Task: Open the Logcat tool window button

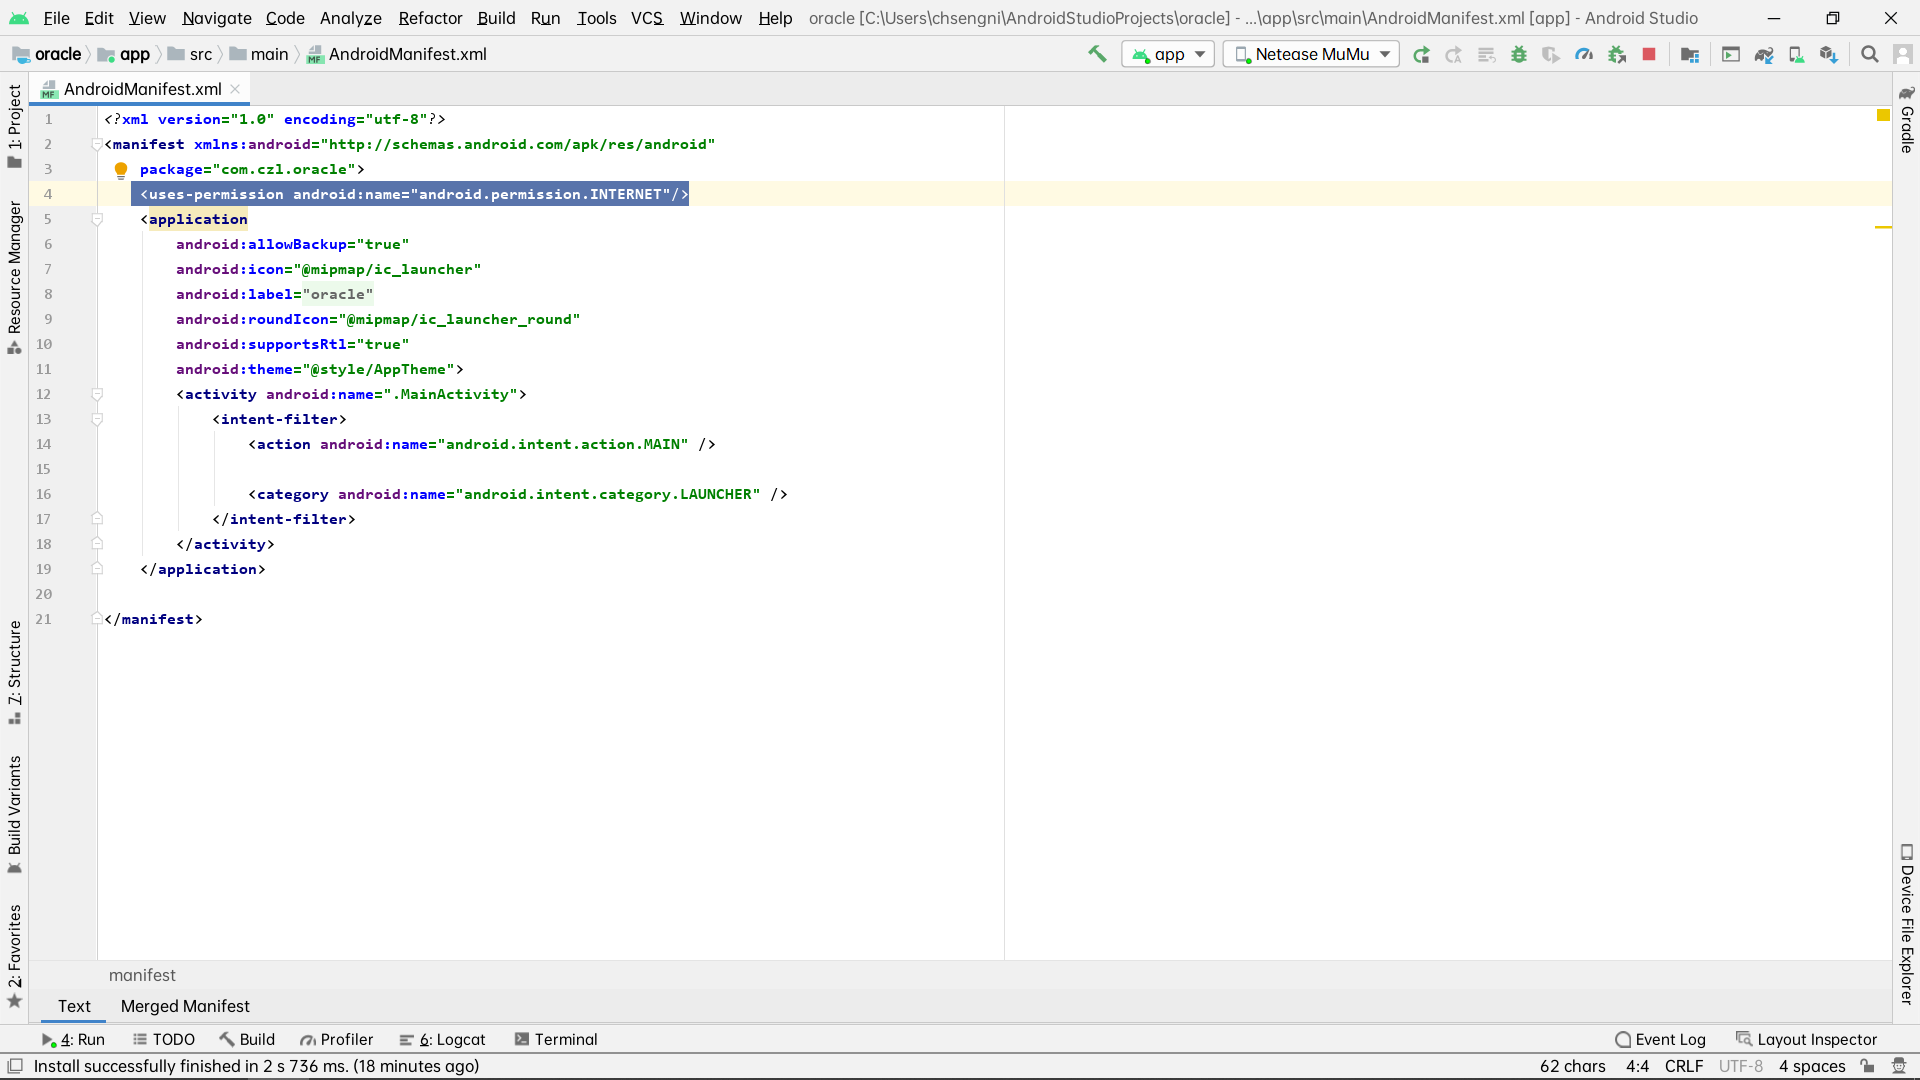Action: pos(442,1039)
